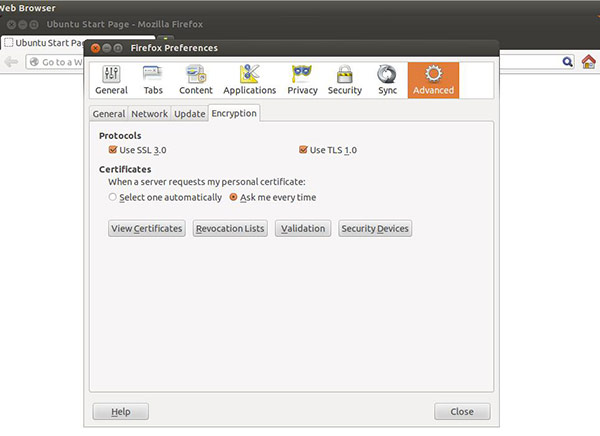
Task: Switch to the General sub-tab under Advanced
Action: [x=109, y=114]
